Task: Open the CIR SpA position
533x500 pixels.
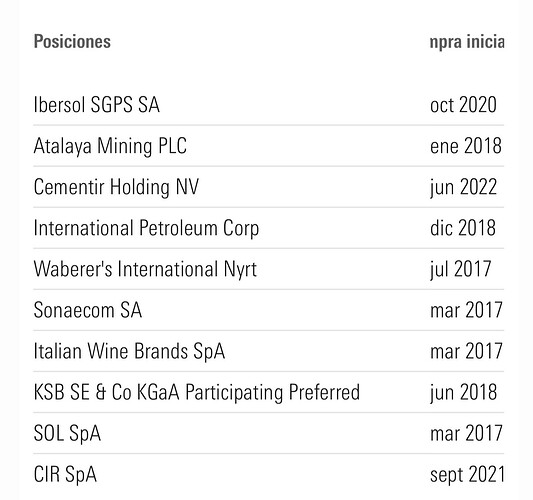Action: [65, 475]
